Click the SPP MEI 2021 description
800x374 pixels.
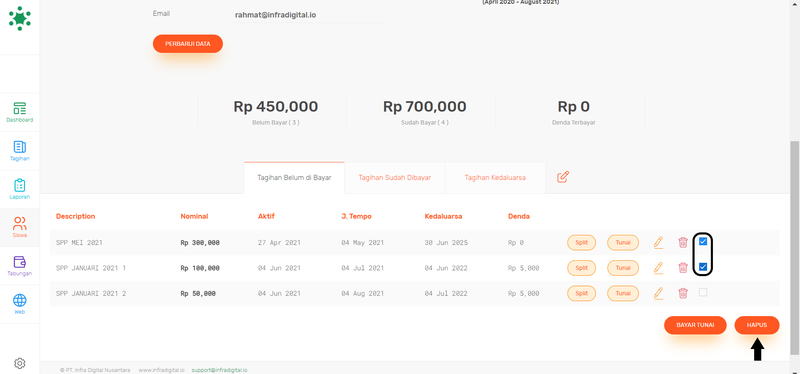(x=79, y=243)
